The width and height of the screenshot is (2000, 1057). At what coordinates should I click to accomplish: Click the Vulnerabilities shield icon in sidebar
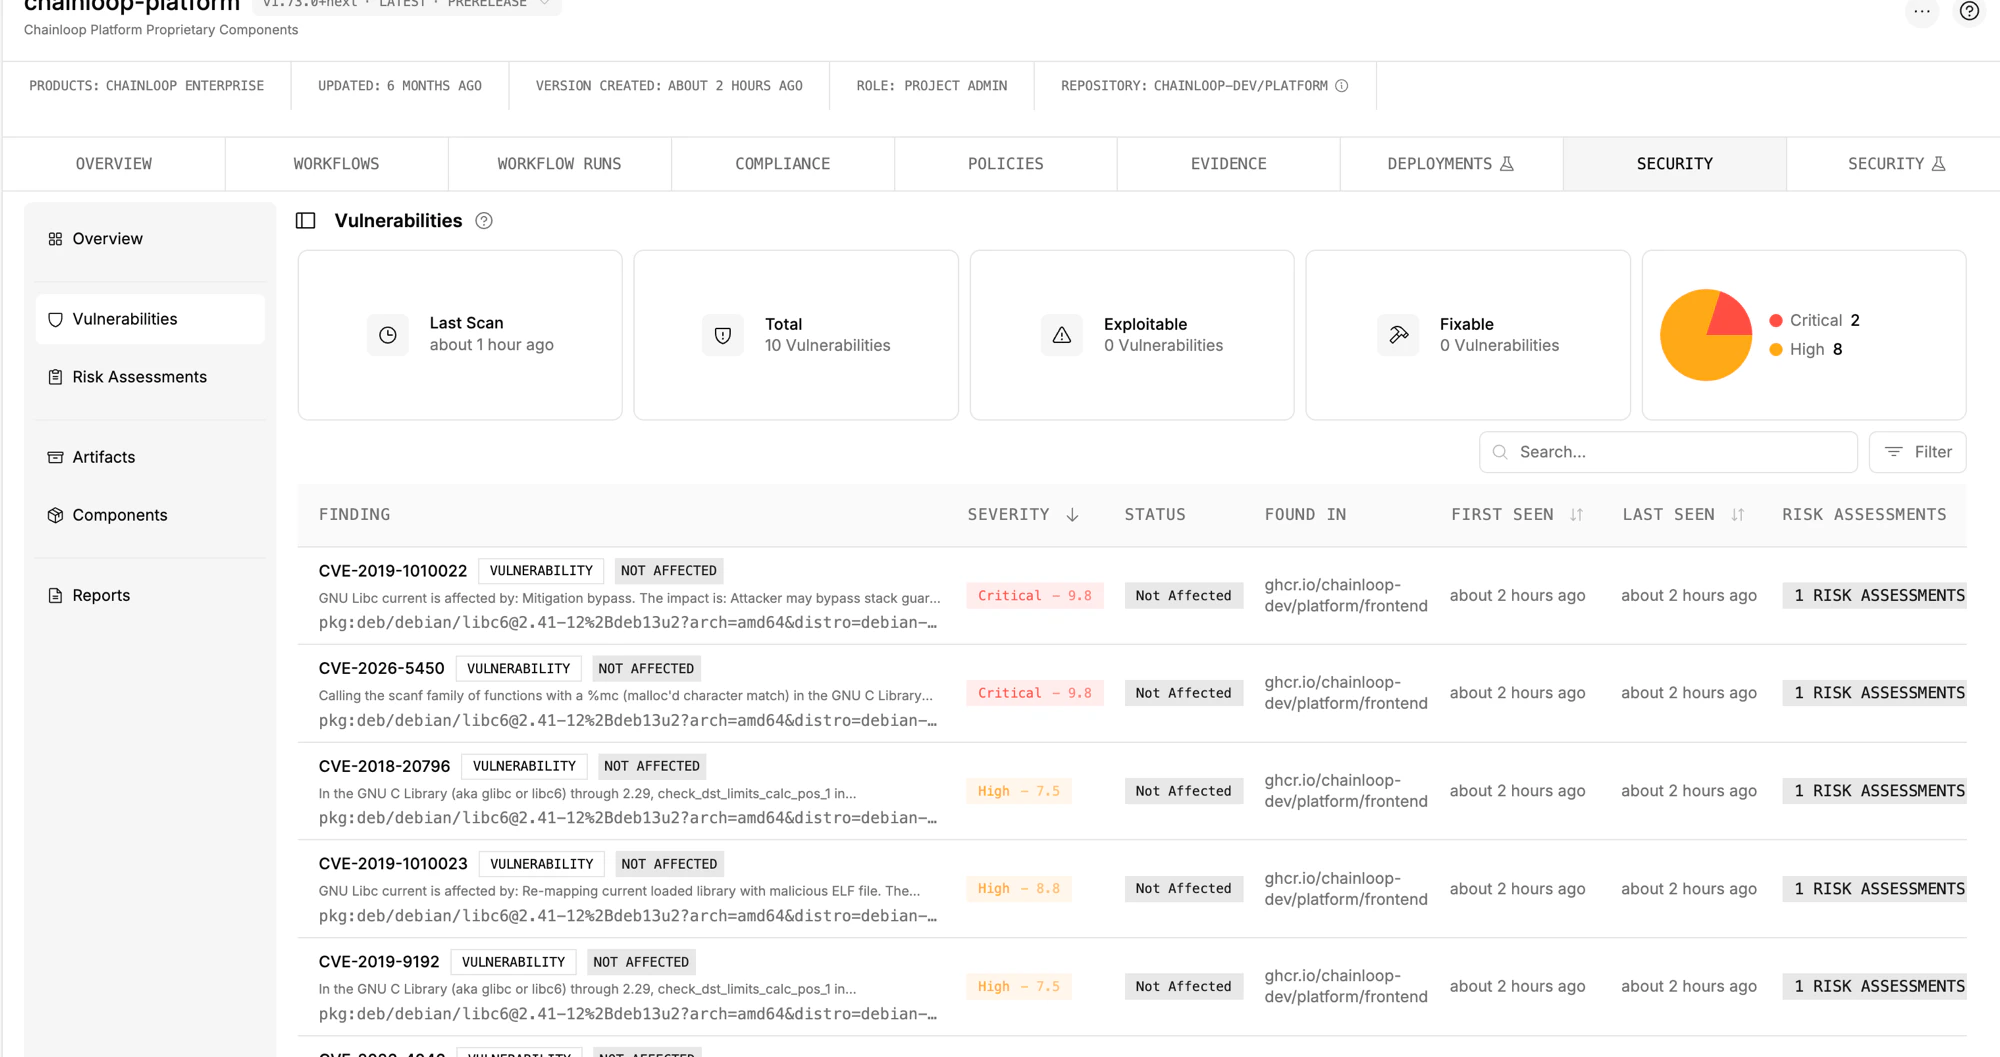click(x=55, y=319)
